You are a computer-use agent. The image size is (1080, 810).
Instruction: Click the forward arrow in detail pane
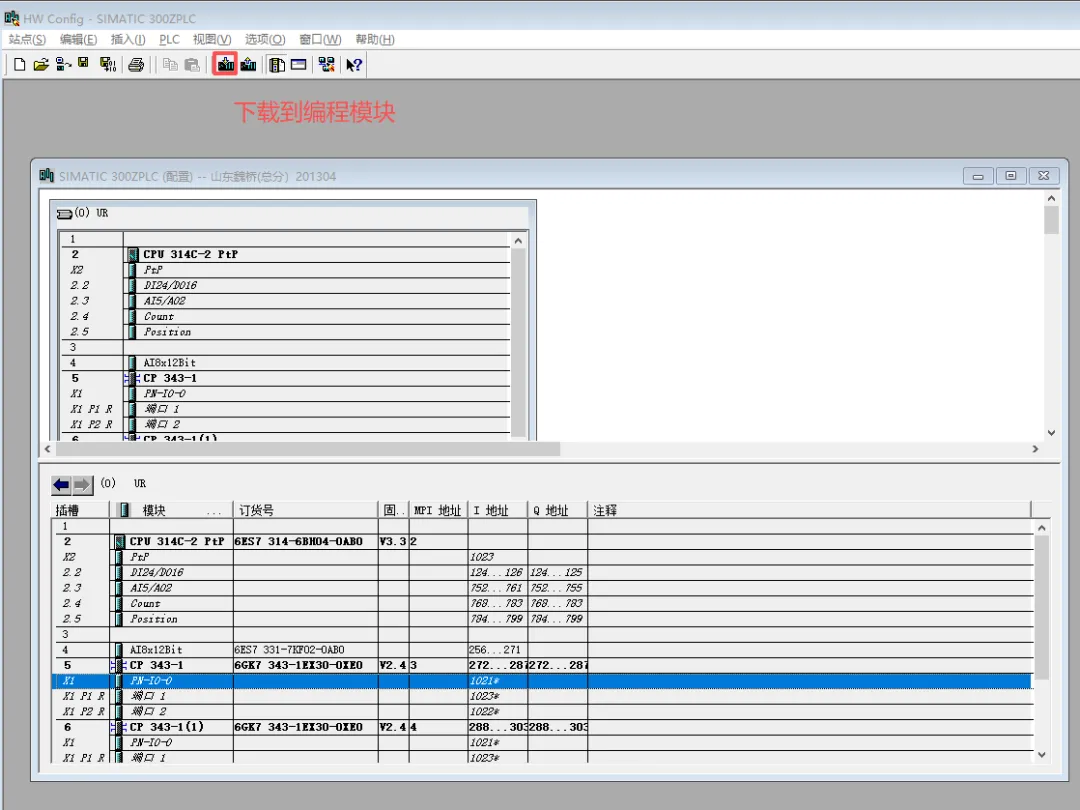(82, 485)
